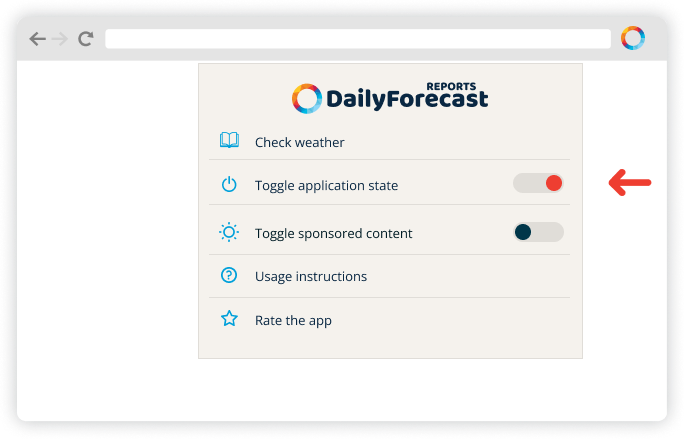Reload the page with refresh icon

86,39
